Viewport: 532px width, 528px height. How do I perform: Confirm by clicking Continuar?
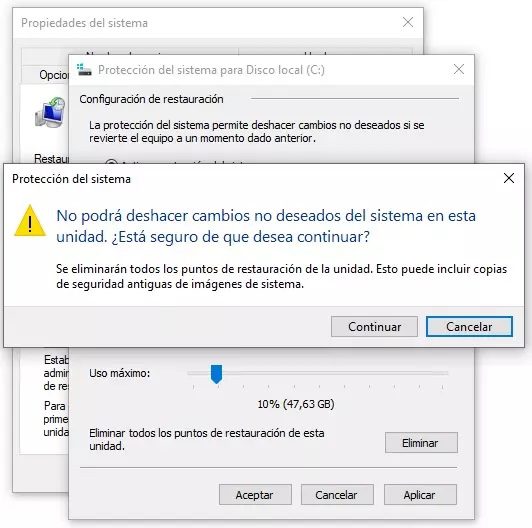tap(374, 327)
